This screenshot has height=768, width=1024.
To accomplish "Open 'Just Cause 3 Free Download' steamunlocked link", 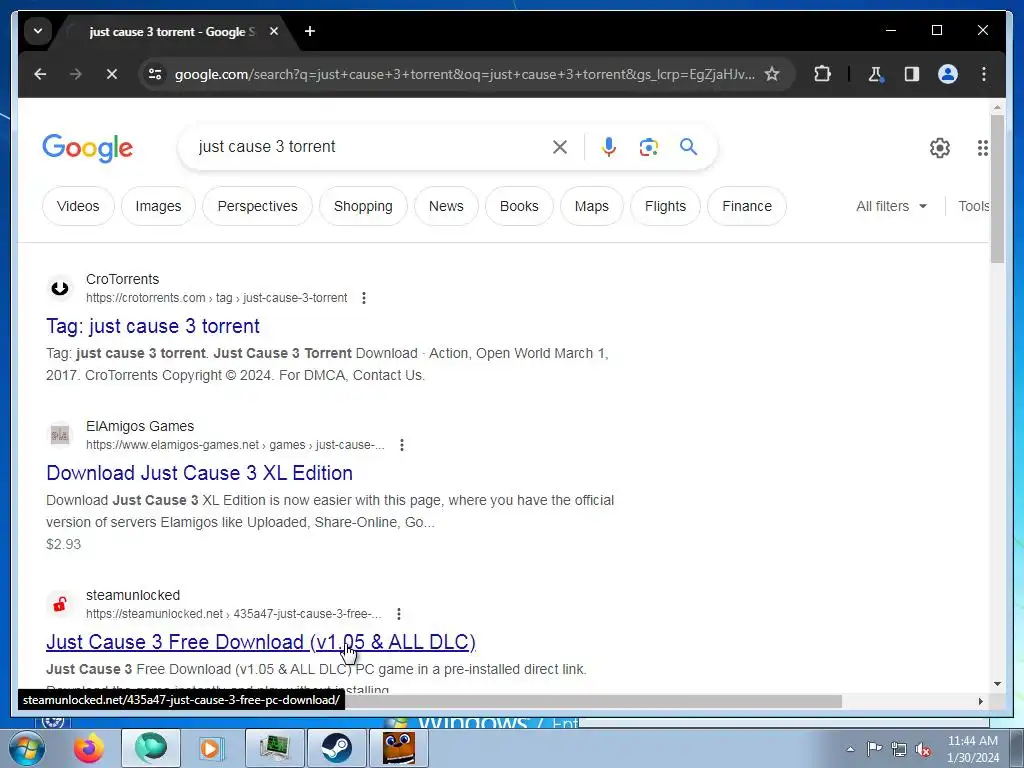I will pos(261,642).
